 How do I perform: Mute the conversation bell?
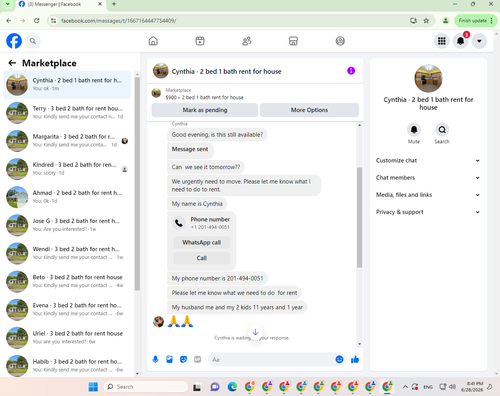pos(414,130)
